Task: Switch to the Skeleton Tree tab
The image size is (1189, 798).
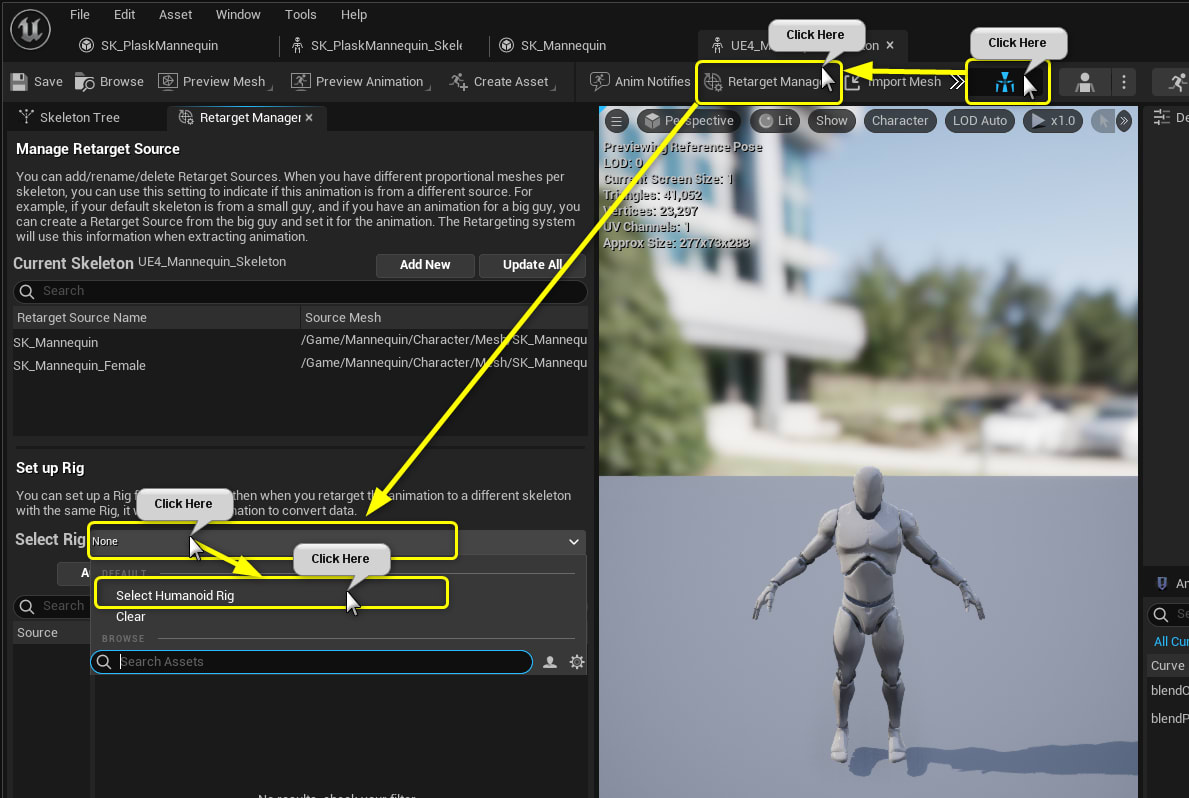Action: [70, 118]
